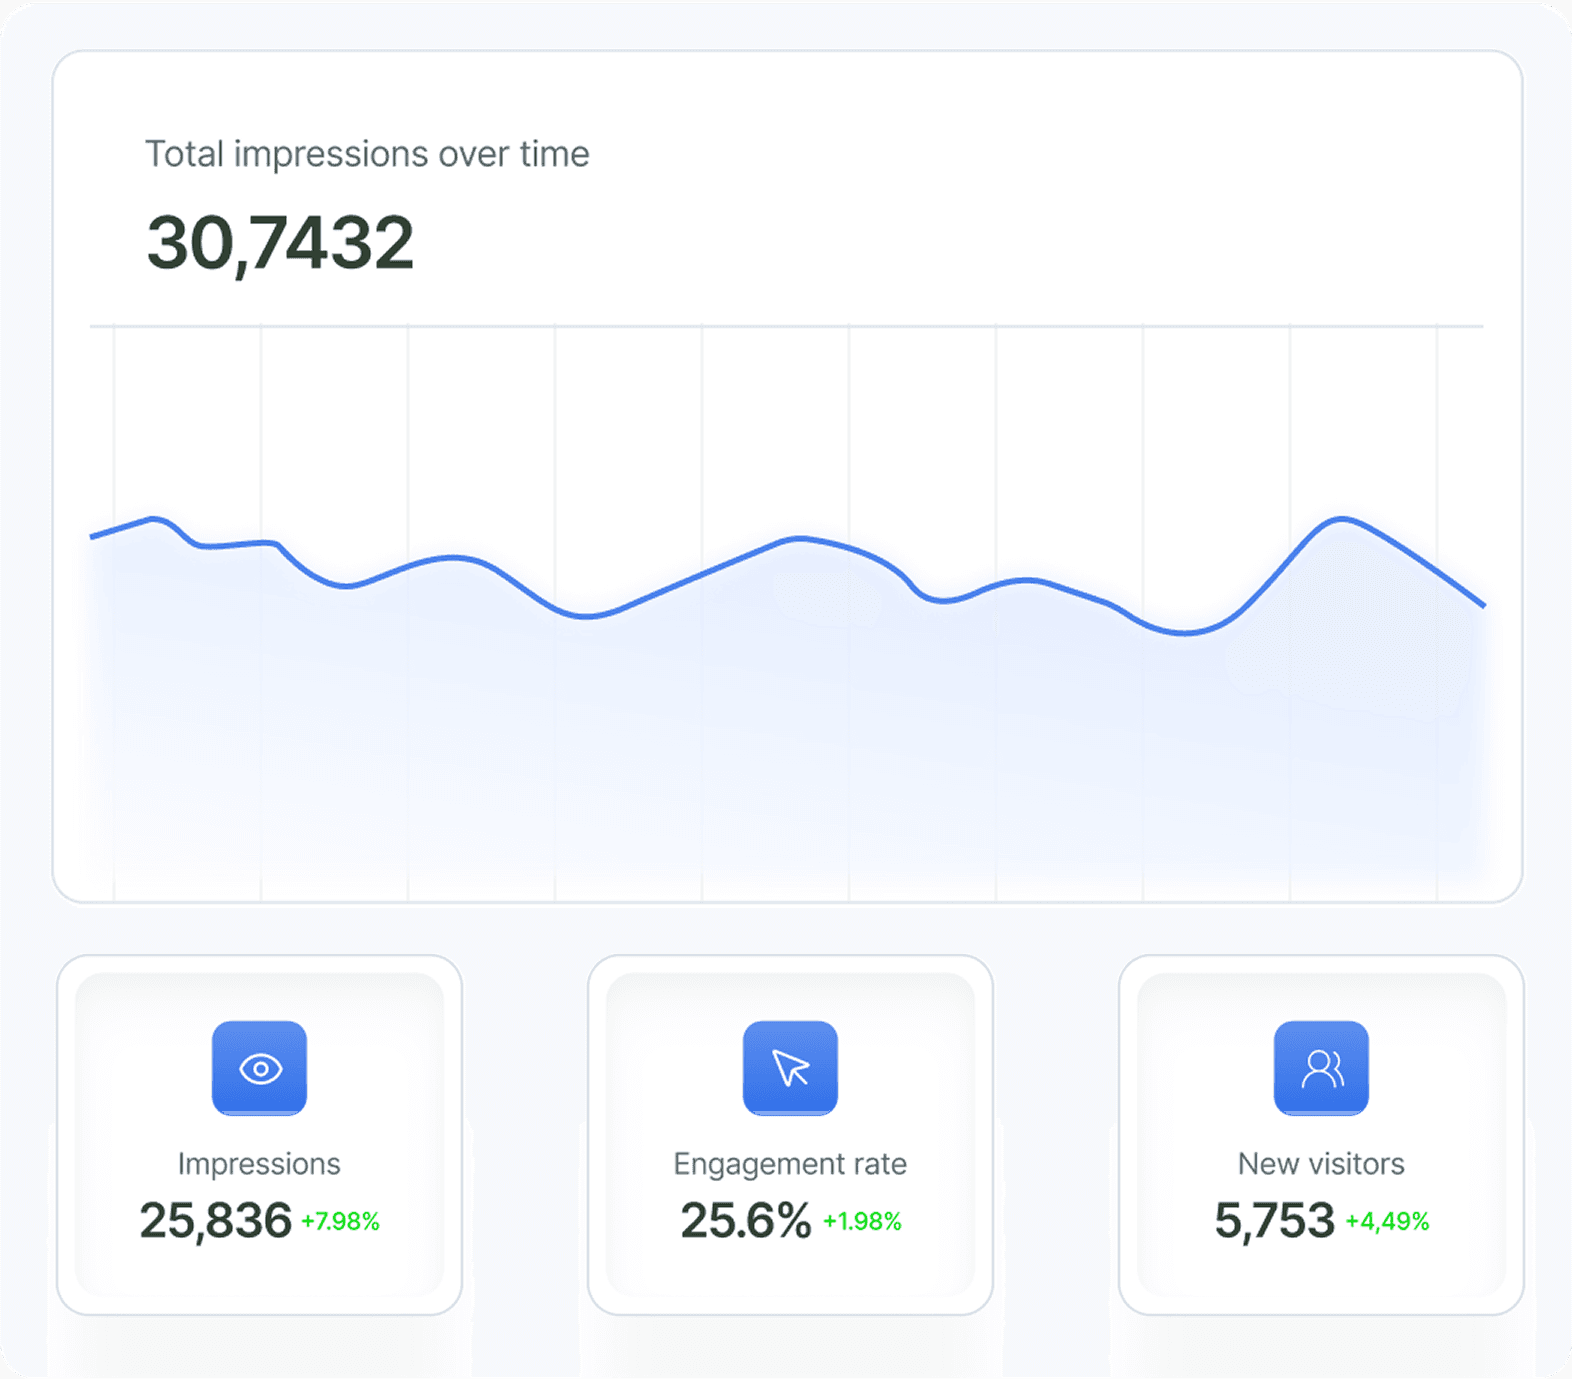Click the 25.6% engagement value
1572x1379 pixels.
746,1221
